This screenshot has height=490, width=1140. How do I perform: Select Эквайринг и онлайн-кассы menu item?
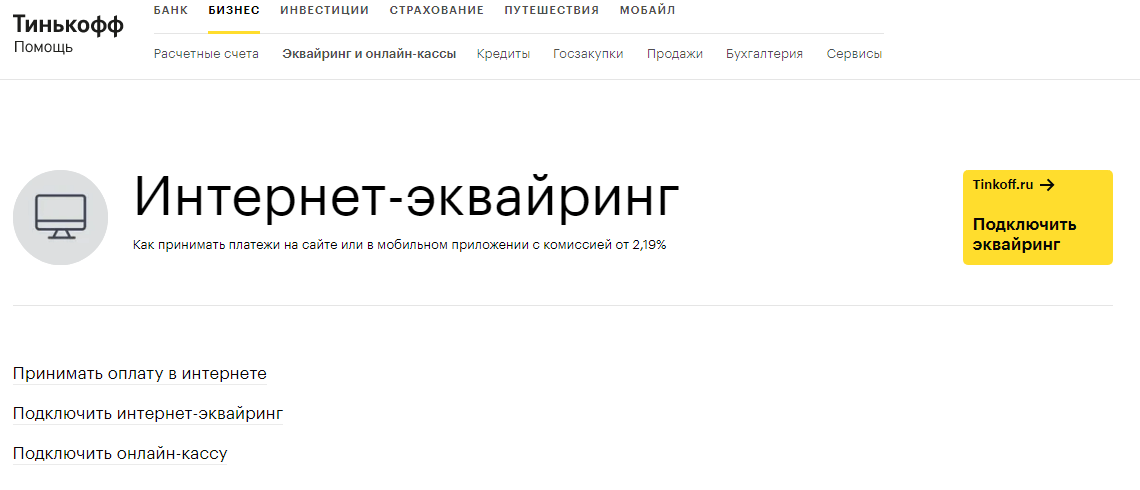(x=369, y=54)
